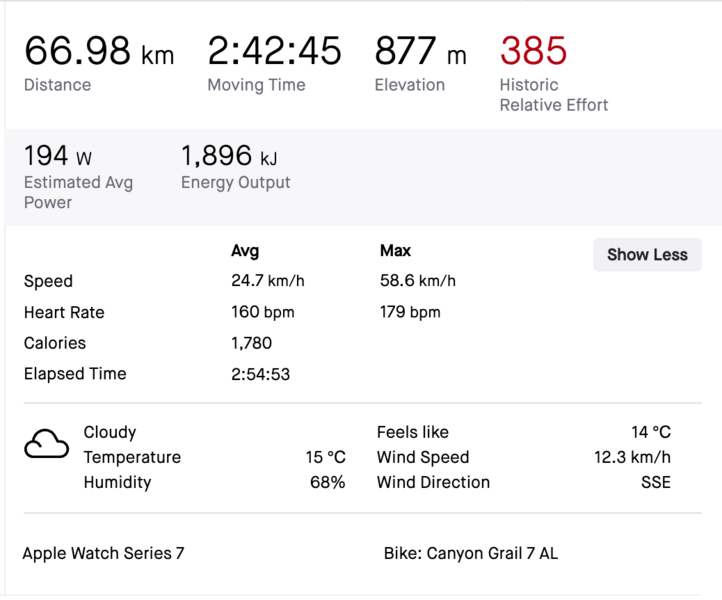Click the Bike: Canyon Grail 7 AL text

pos(470,553)
